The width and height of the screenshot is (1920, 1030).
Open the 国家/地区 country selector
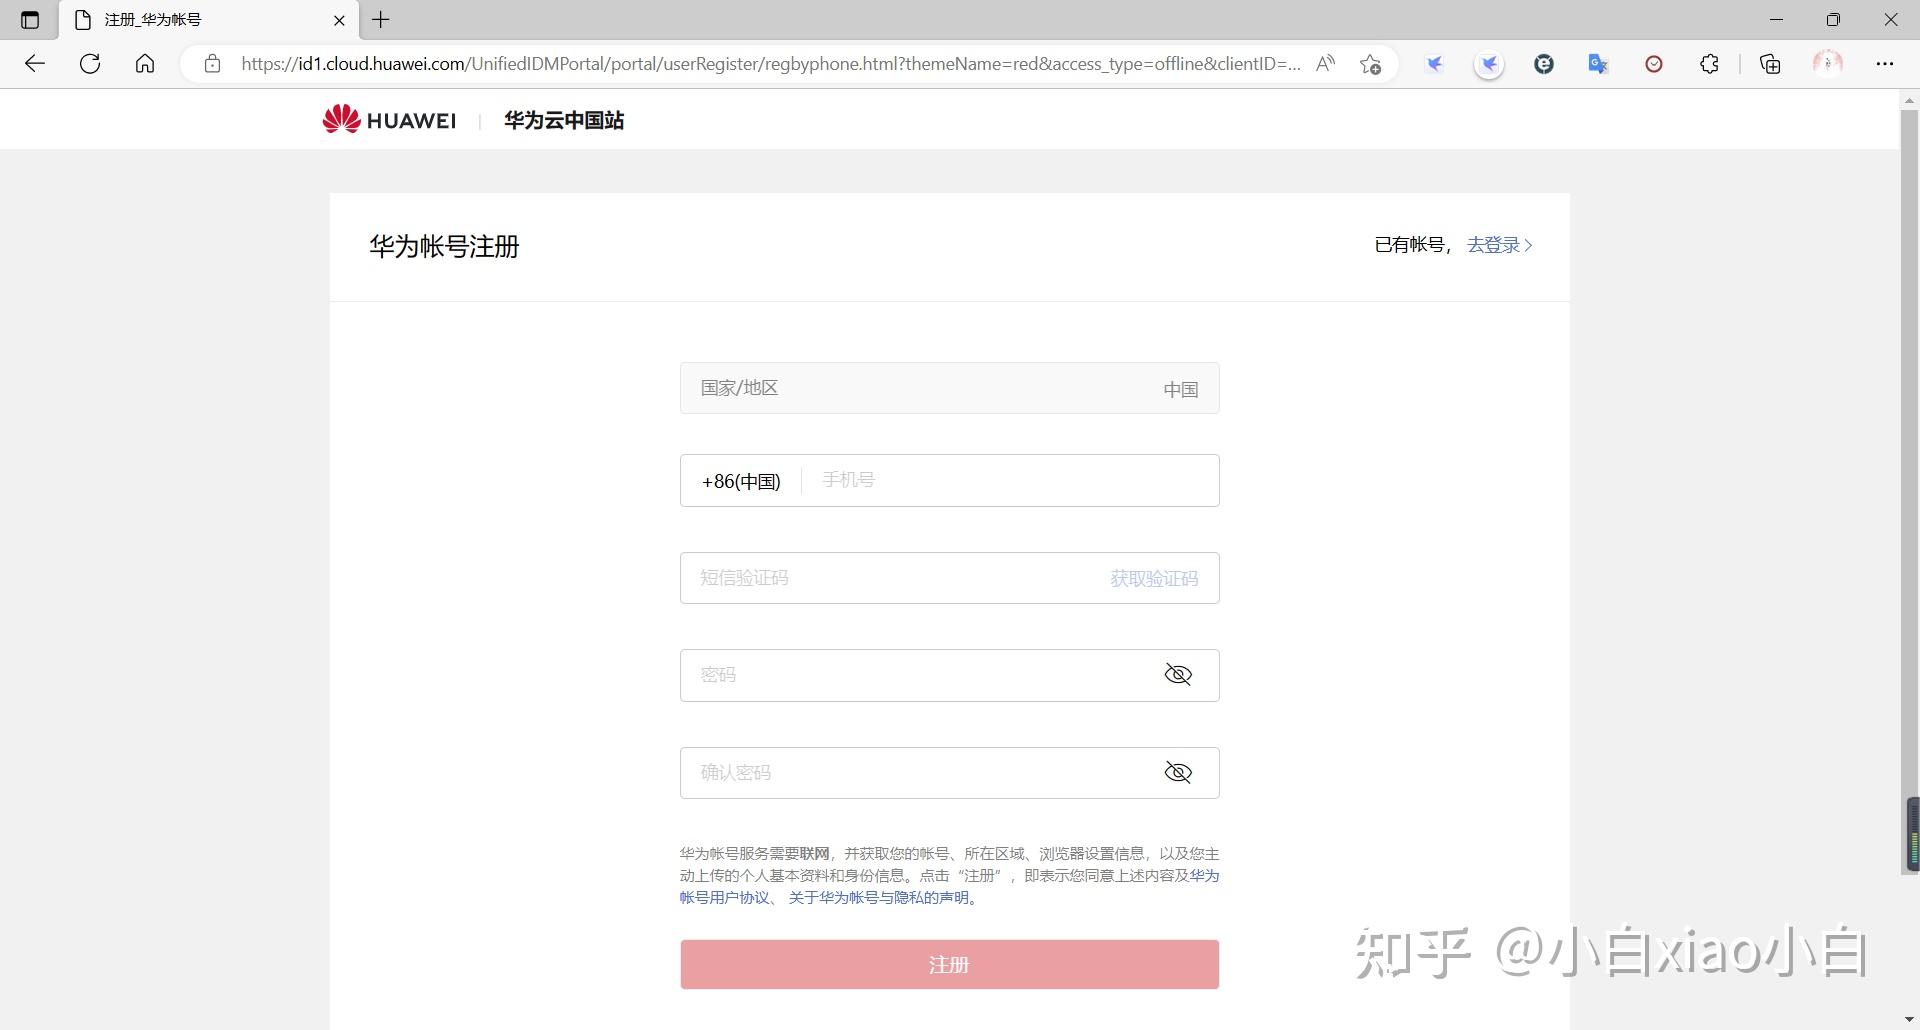click(x=950, y=388)
